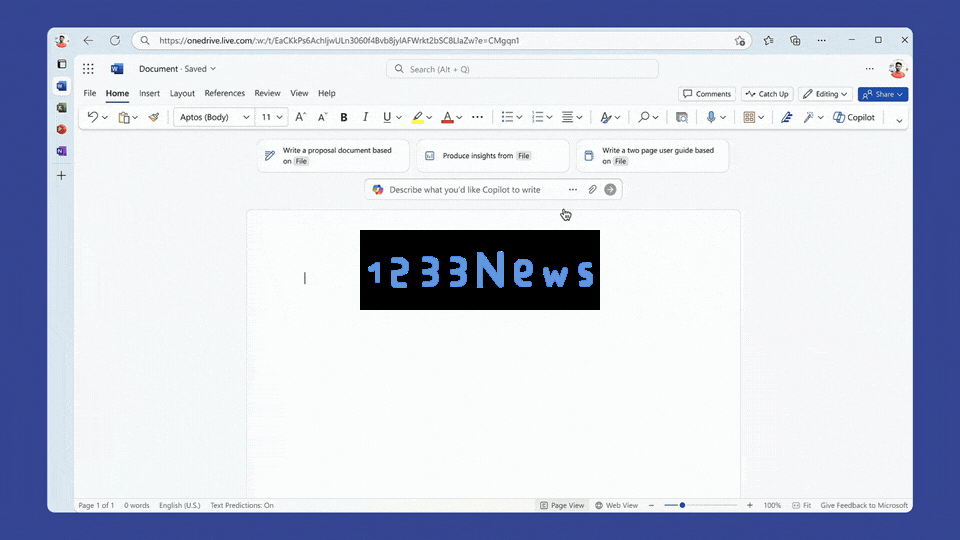Image resolution: width=960 pixels, height=540 pixels.
Task: Click the Catch Up button
Action: (767, 94)
